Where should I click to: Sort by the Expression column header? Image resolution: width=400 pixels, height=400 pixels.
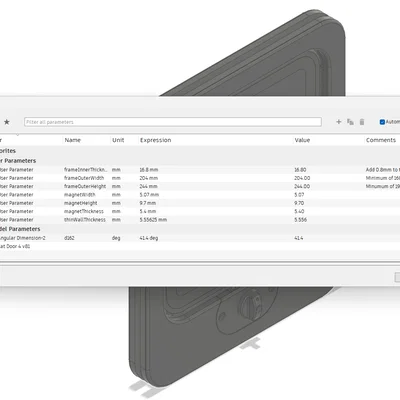tap(155, 140)
